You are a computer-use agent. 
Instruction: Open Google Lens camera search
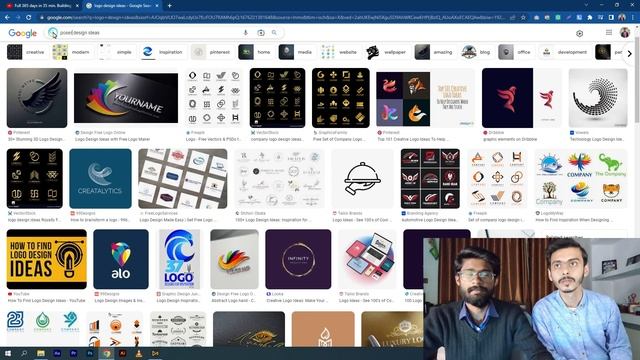(261, 33)
